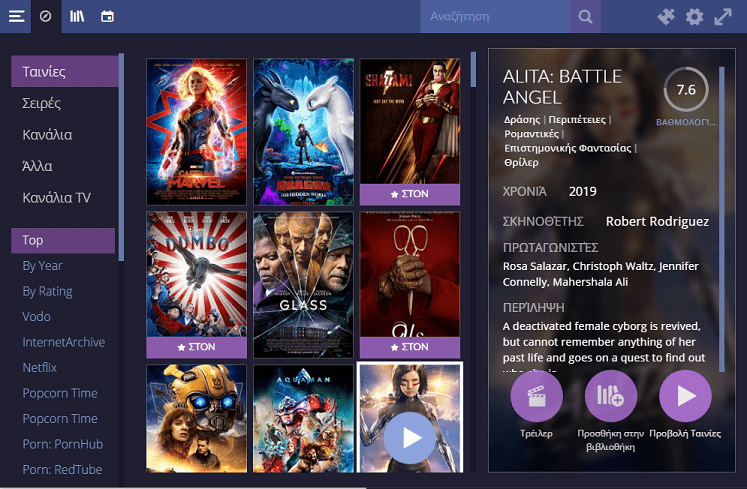Click director Robert Rodriguez

click(657, 222)
